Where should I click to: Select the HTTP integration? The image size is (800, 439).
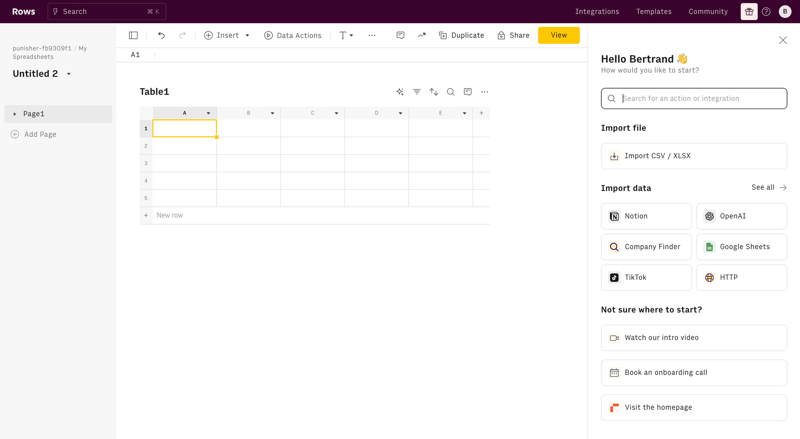point(741,277)
